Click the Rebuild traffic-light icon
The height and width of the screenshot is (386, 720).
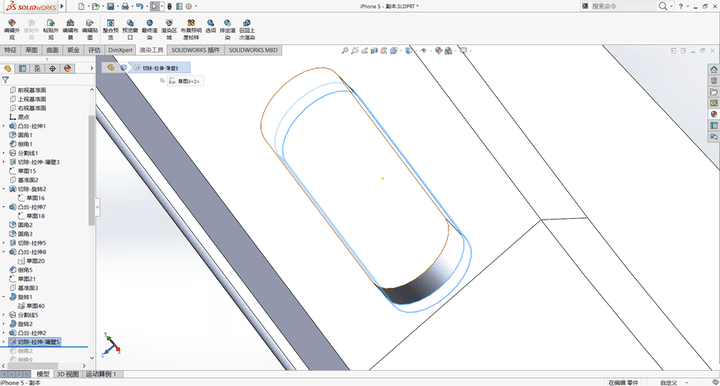(169, 6)
